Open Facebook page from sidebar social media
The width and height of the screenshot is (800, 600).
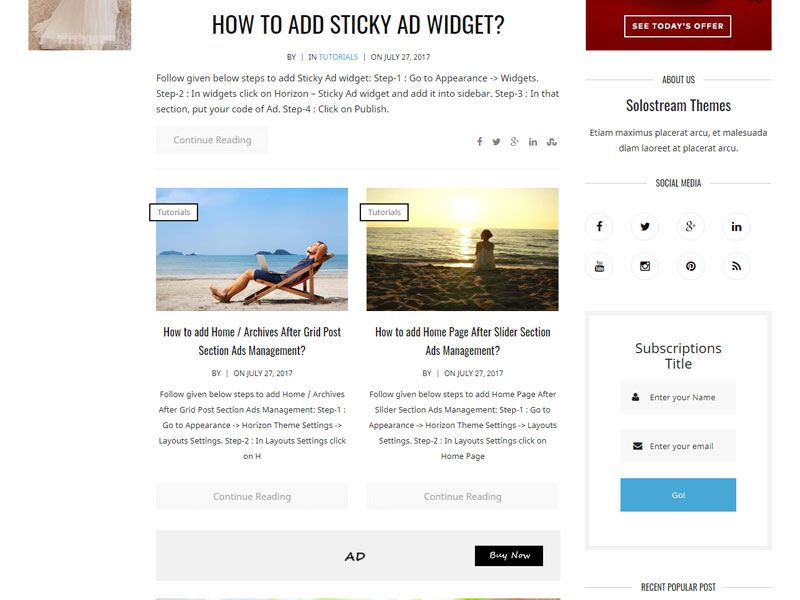[x=599, y=227]
